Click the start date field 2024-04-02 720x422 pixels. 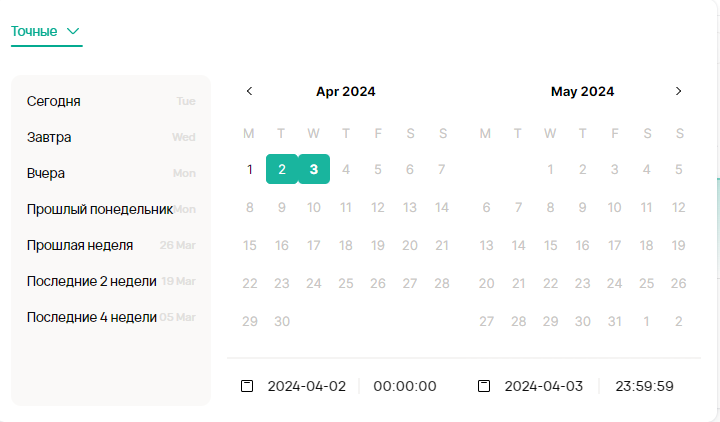coord(307,386)
